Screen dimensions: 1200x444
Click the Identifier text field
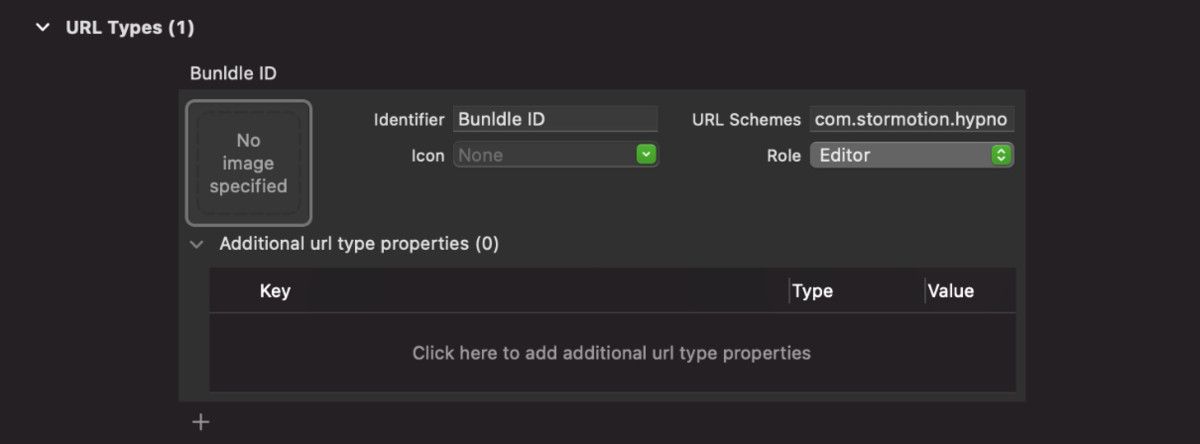[x=555, y=119]
